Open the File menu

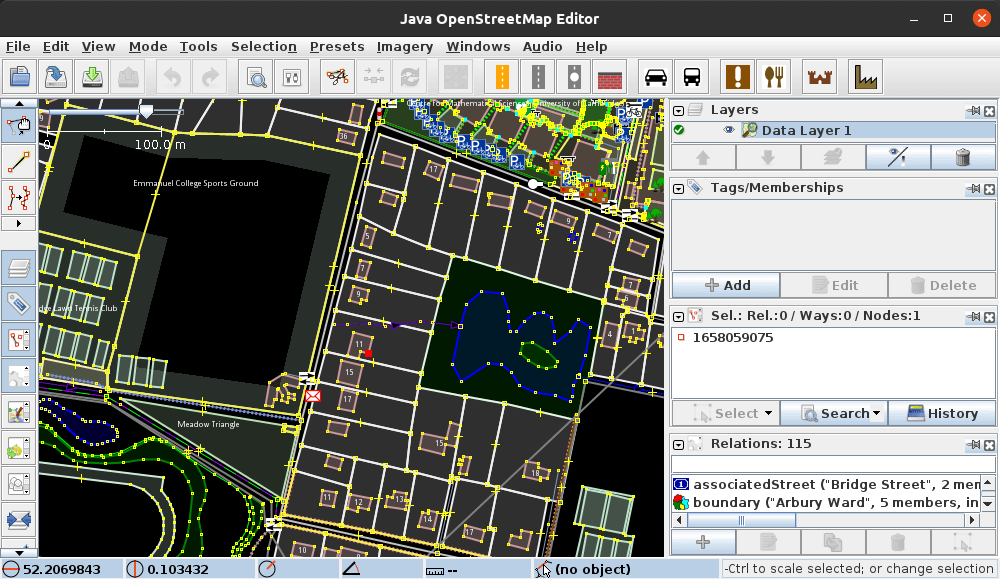pos(18,47)
